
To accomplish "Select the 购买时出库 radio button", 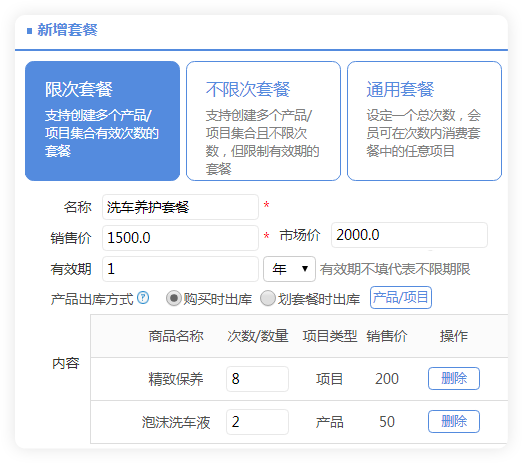I will coord(174,298).
